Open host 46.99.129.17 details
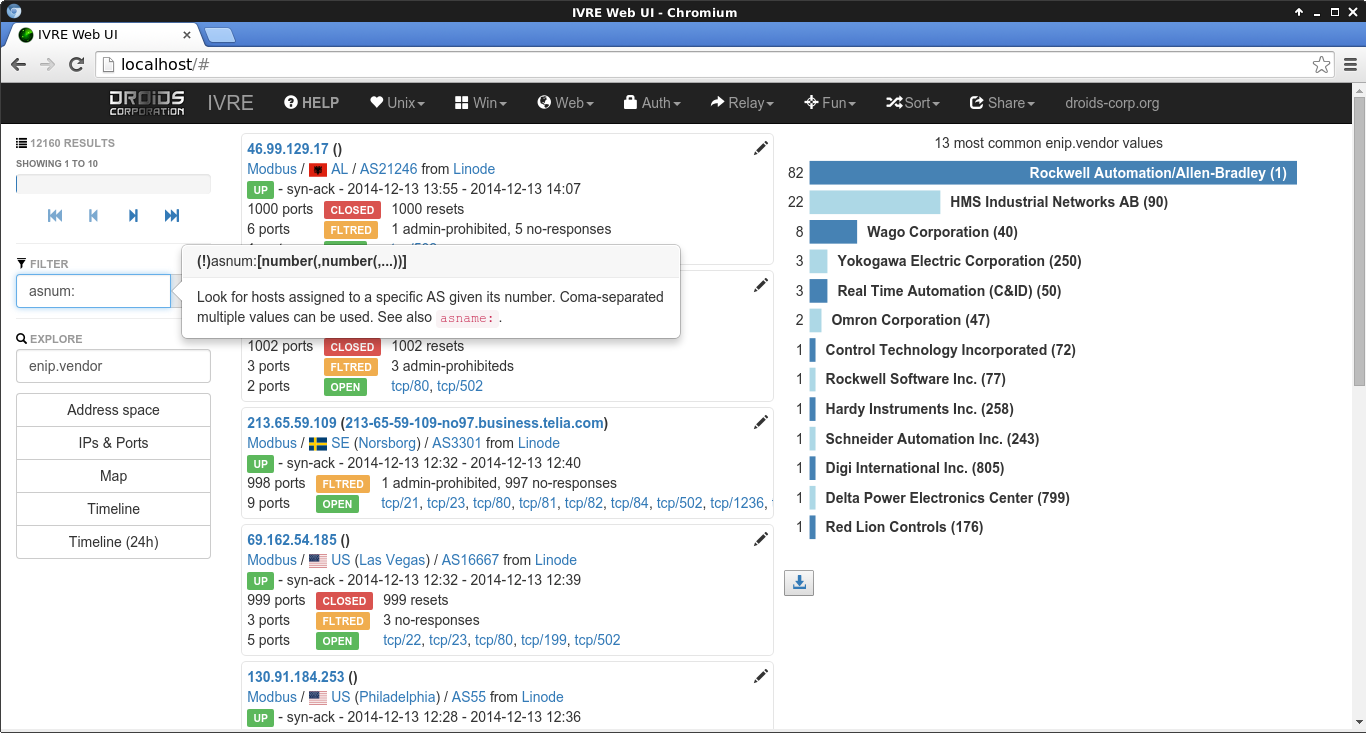The image size is (1366, 733). pos(288,149)
